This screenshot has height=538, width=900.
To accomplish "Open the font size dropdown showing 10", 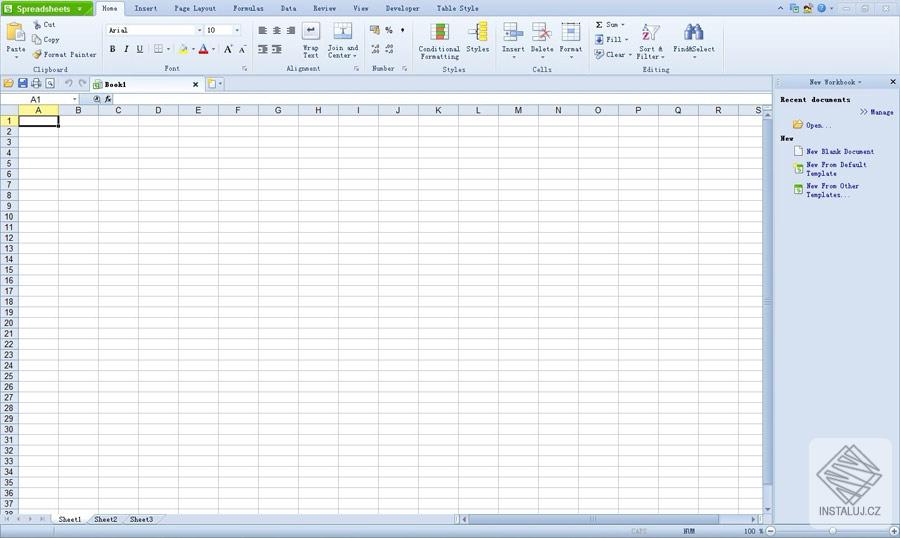I will (237, 30).
